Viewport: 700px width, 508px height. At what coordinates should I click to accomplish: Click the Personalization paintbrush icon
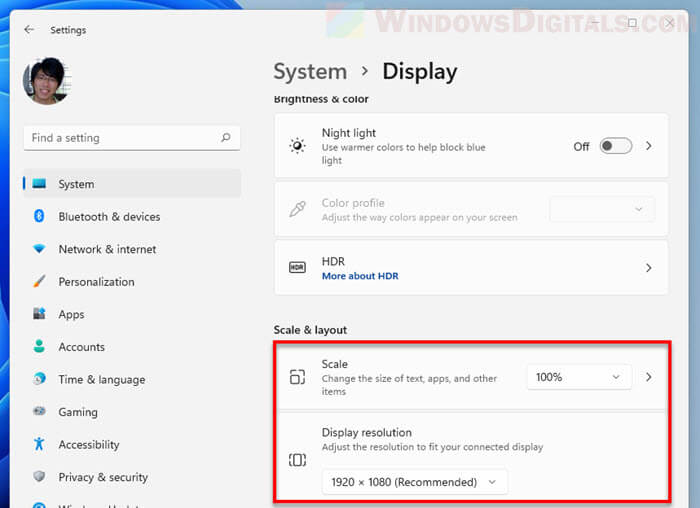[x=39, y=281]
